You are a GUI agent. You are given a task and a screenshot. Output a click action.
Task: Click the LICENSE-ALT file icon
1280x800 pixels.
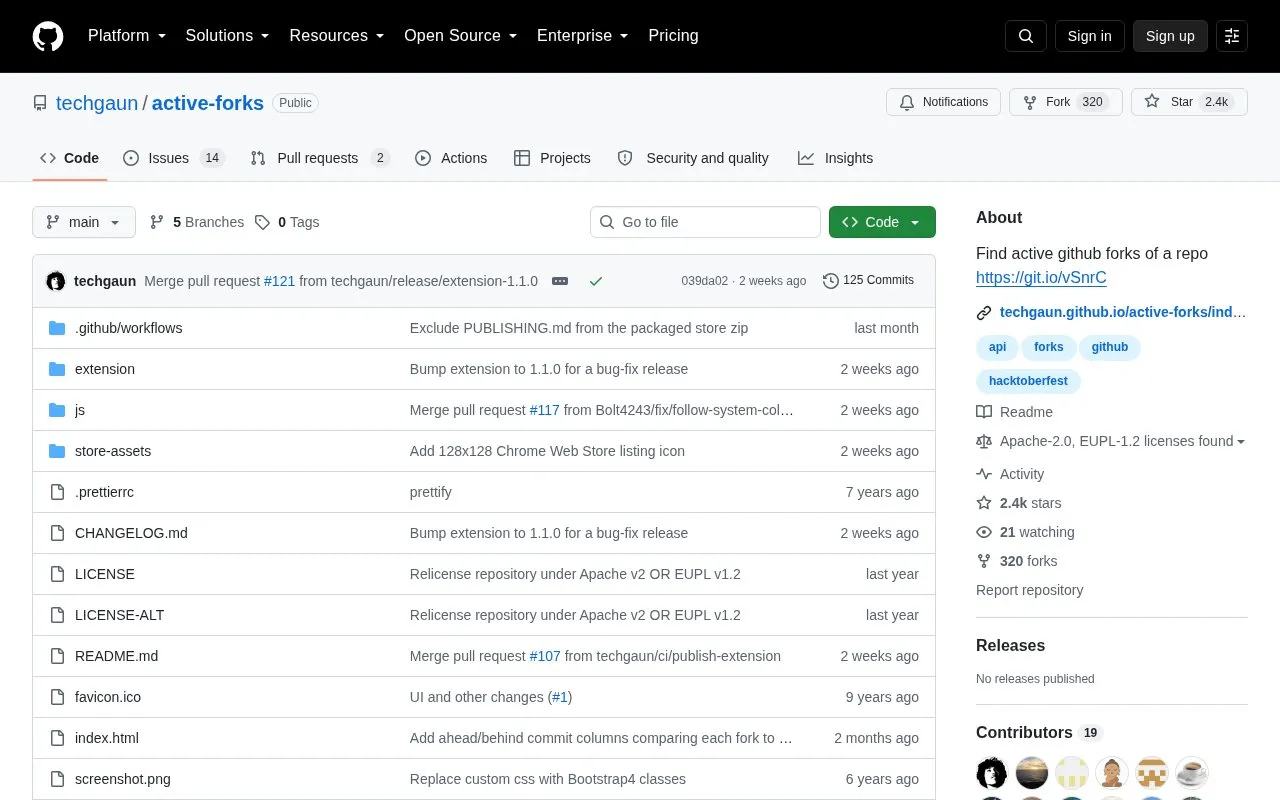pos(57,615)
